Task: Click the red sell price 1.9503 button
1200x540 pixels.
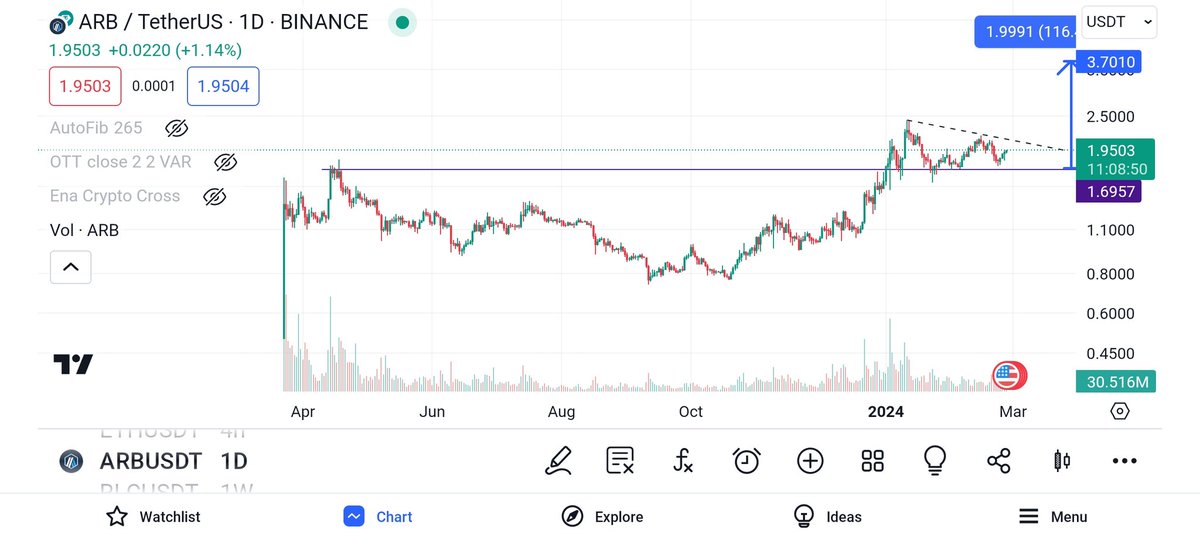Action: coord(85,86)
